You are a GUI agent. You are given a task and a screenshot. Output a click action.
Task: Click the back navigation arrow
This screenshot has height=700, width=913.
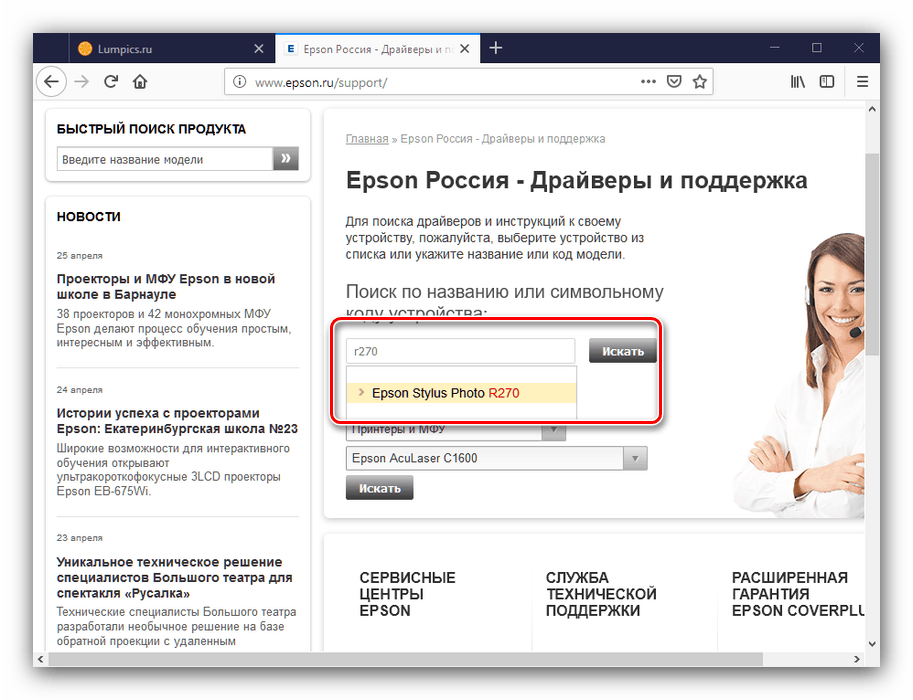coord(51,81)
